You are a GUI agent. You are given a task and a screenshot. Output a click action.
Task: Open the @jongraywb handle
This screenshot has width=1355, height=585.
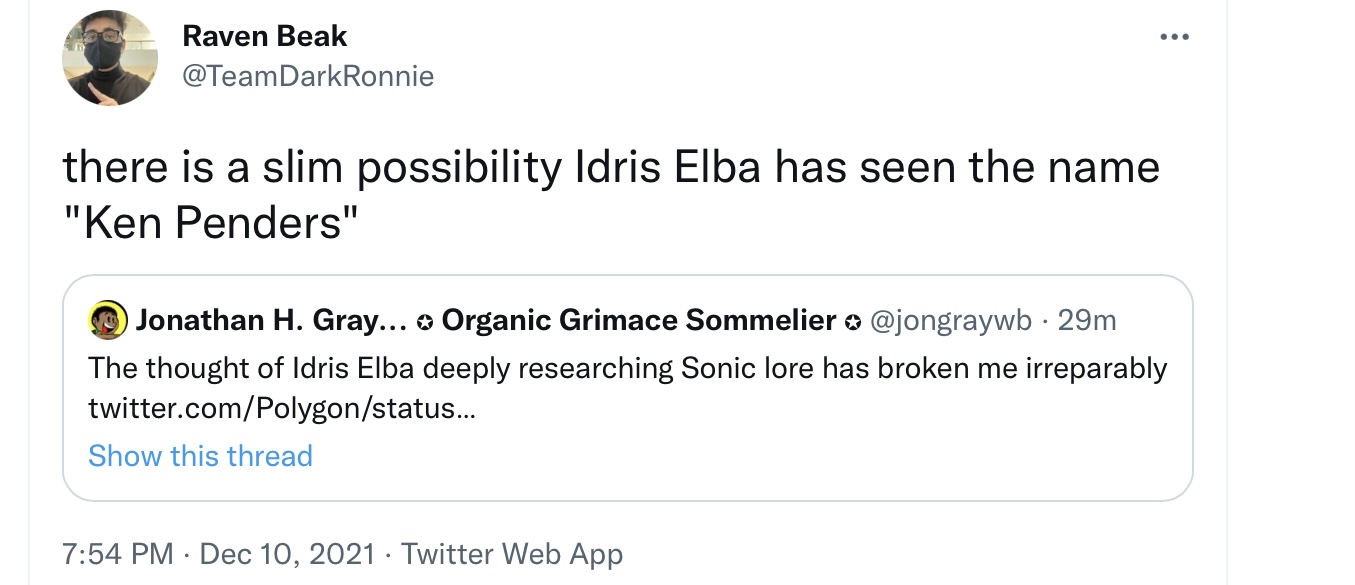[950, 321]
